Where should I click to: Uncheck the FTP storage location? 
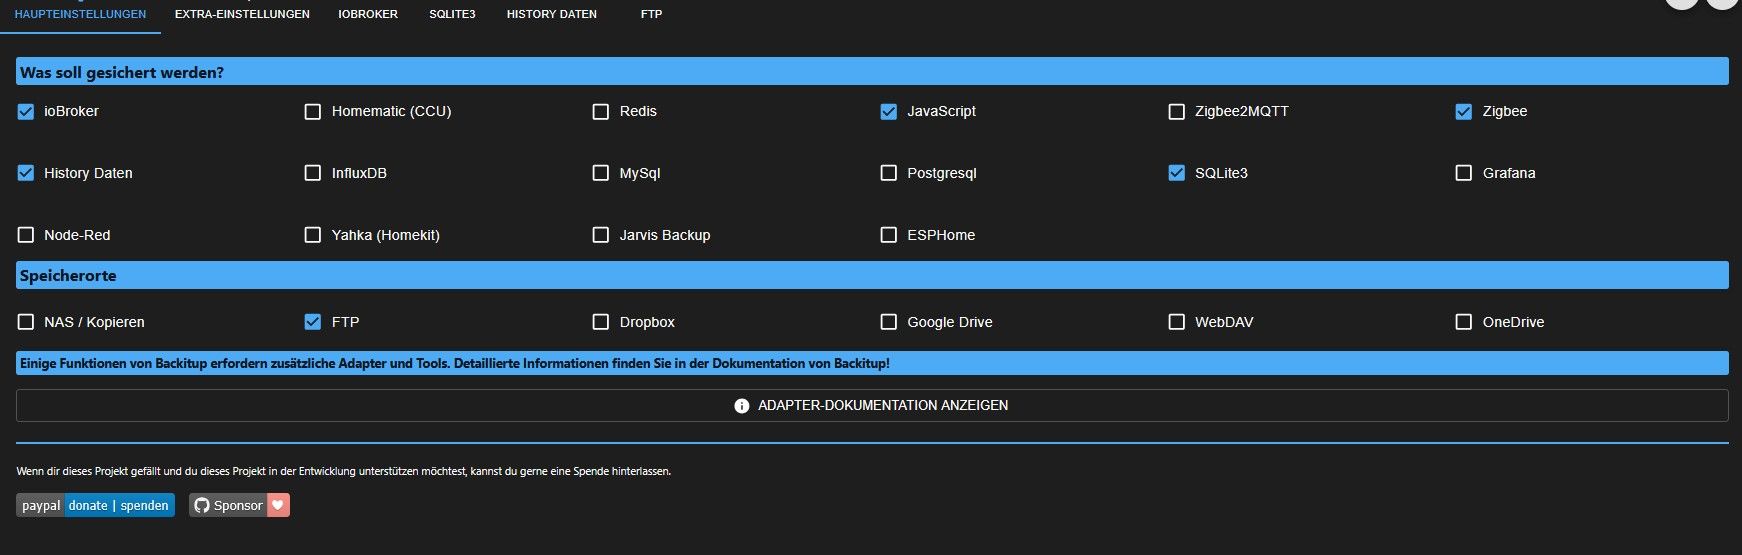click(x=313, y=322)
